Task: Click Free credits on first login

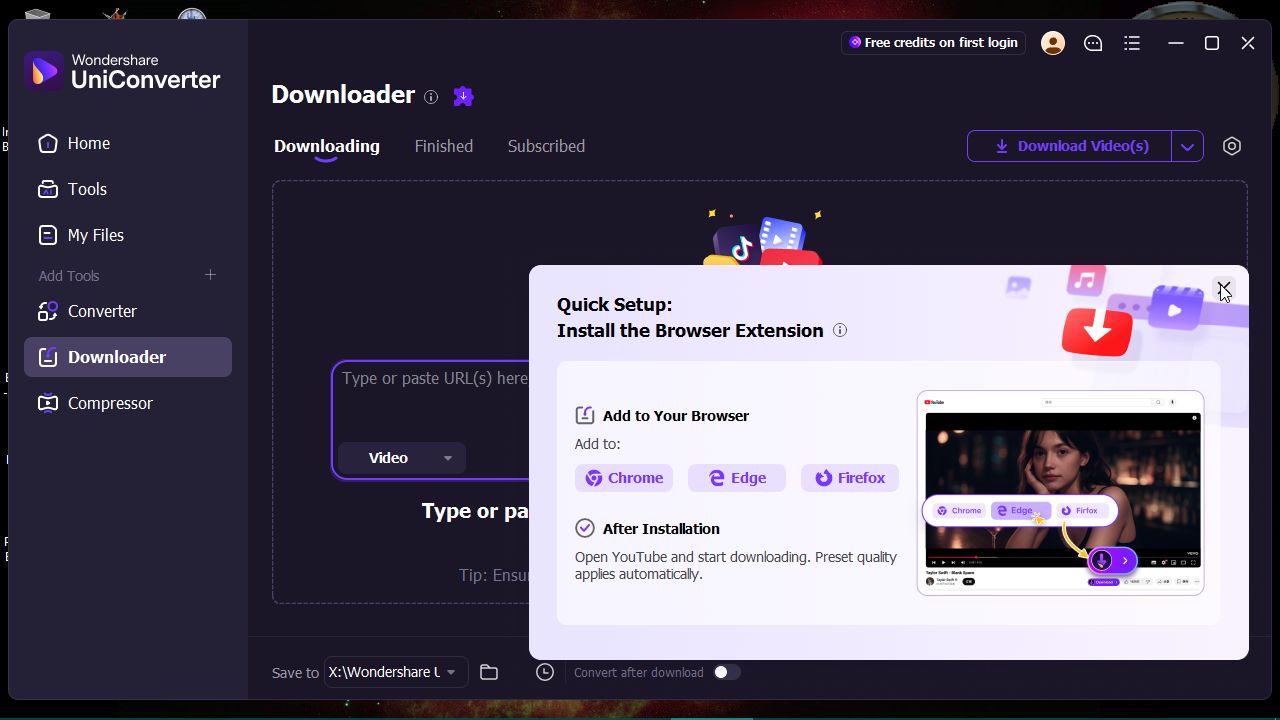Action: tap(933, 43)
